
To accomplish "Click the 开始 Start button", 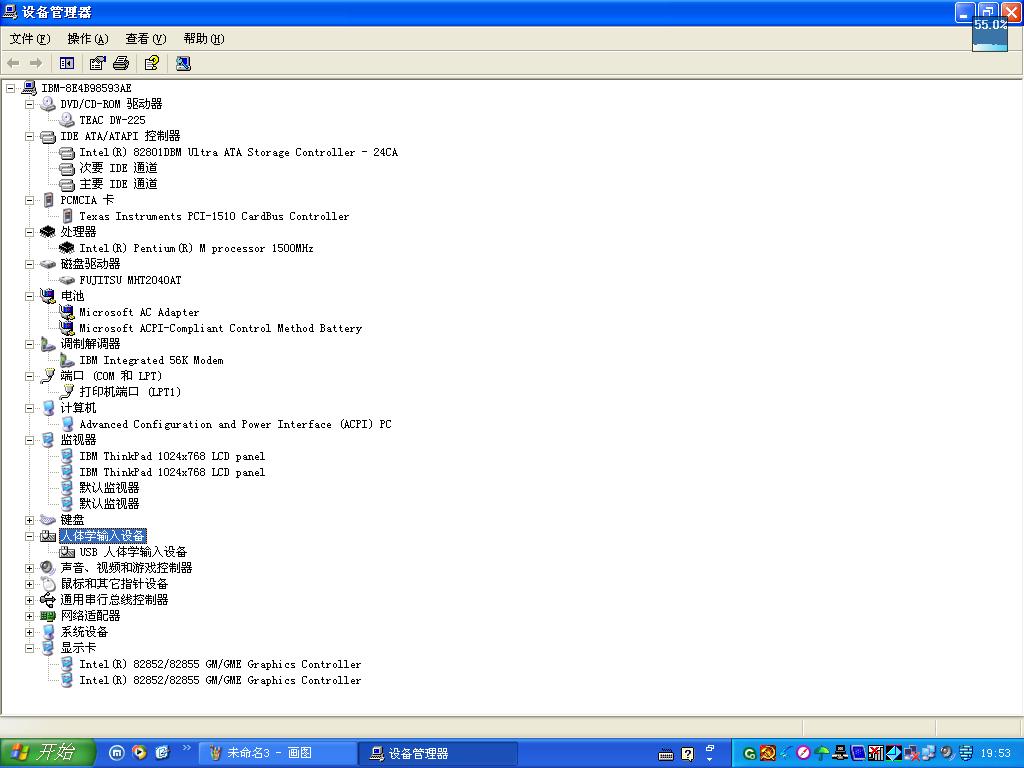I will [48, 753].
